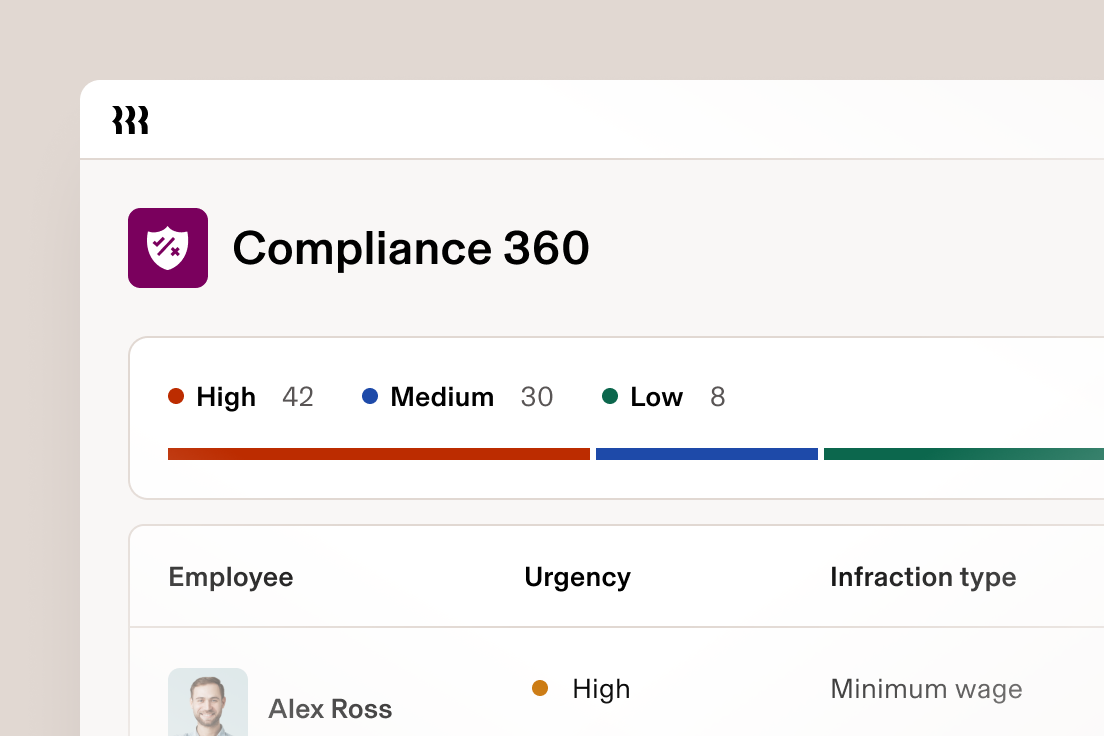Toggle the Low severity filter
The image size is (1104, 736).
[x=656, y=397]
